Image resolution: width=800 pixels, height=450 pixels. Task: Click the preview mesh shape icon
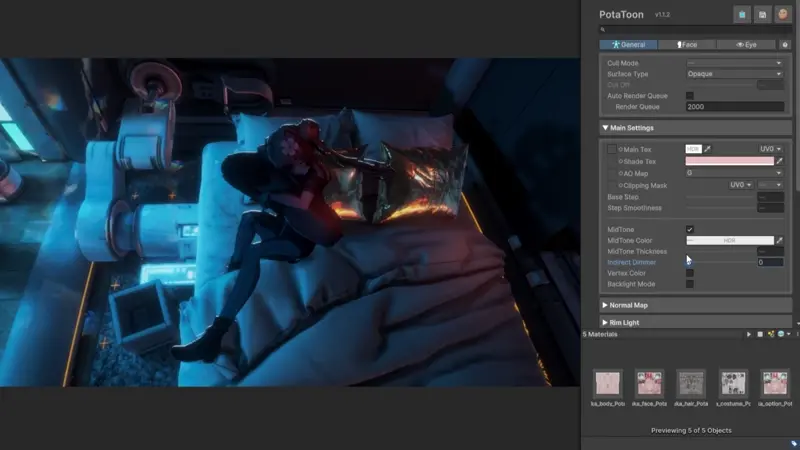760,334
